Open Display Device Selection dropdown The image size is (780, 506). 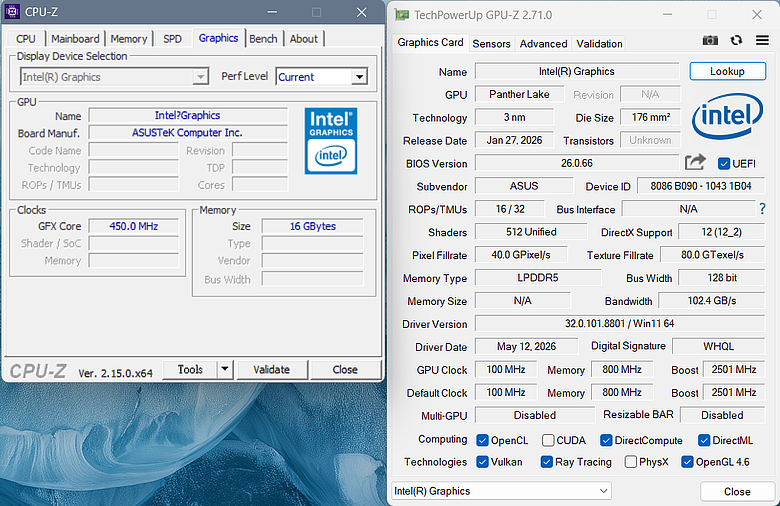click(114, 77)
